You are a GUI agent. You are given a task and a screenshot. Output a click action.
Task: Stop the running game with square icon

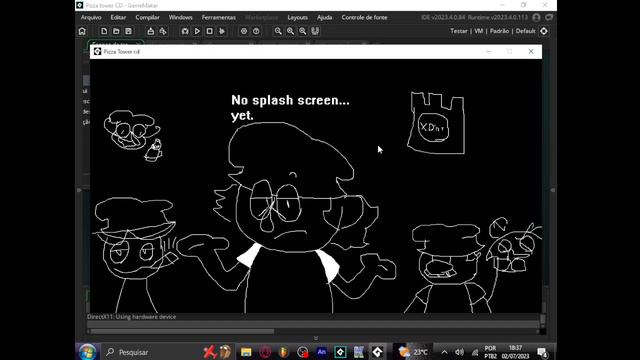[x=209, y=31]
